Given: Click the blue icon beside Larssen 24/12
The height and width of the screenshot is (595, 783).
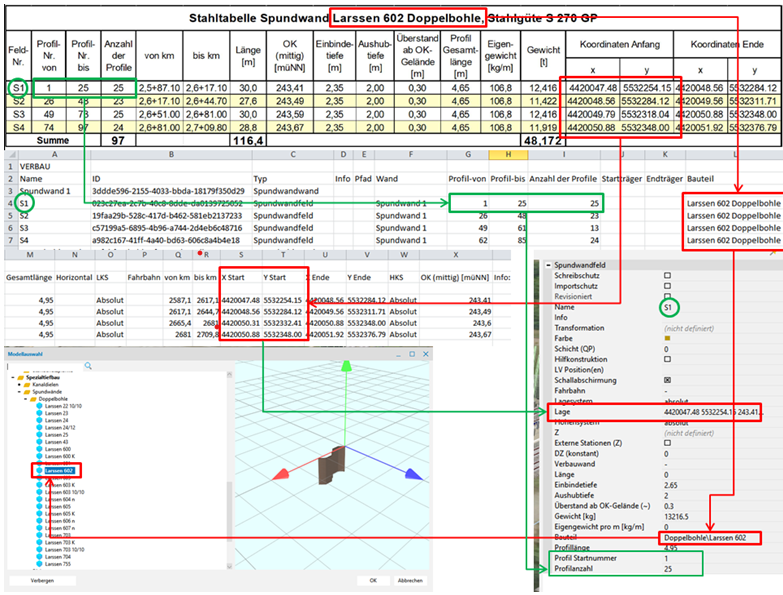Looking at the screenshot, I should [x=39, y=427].
